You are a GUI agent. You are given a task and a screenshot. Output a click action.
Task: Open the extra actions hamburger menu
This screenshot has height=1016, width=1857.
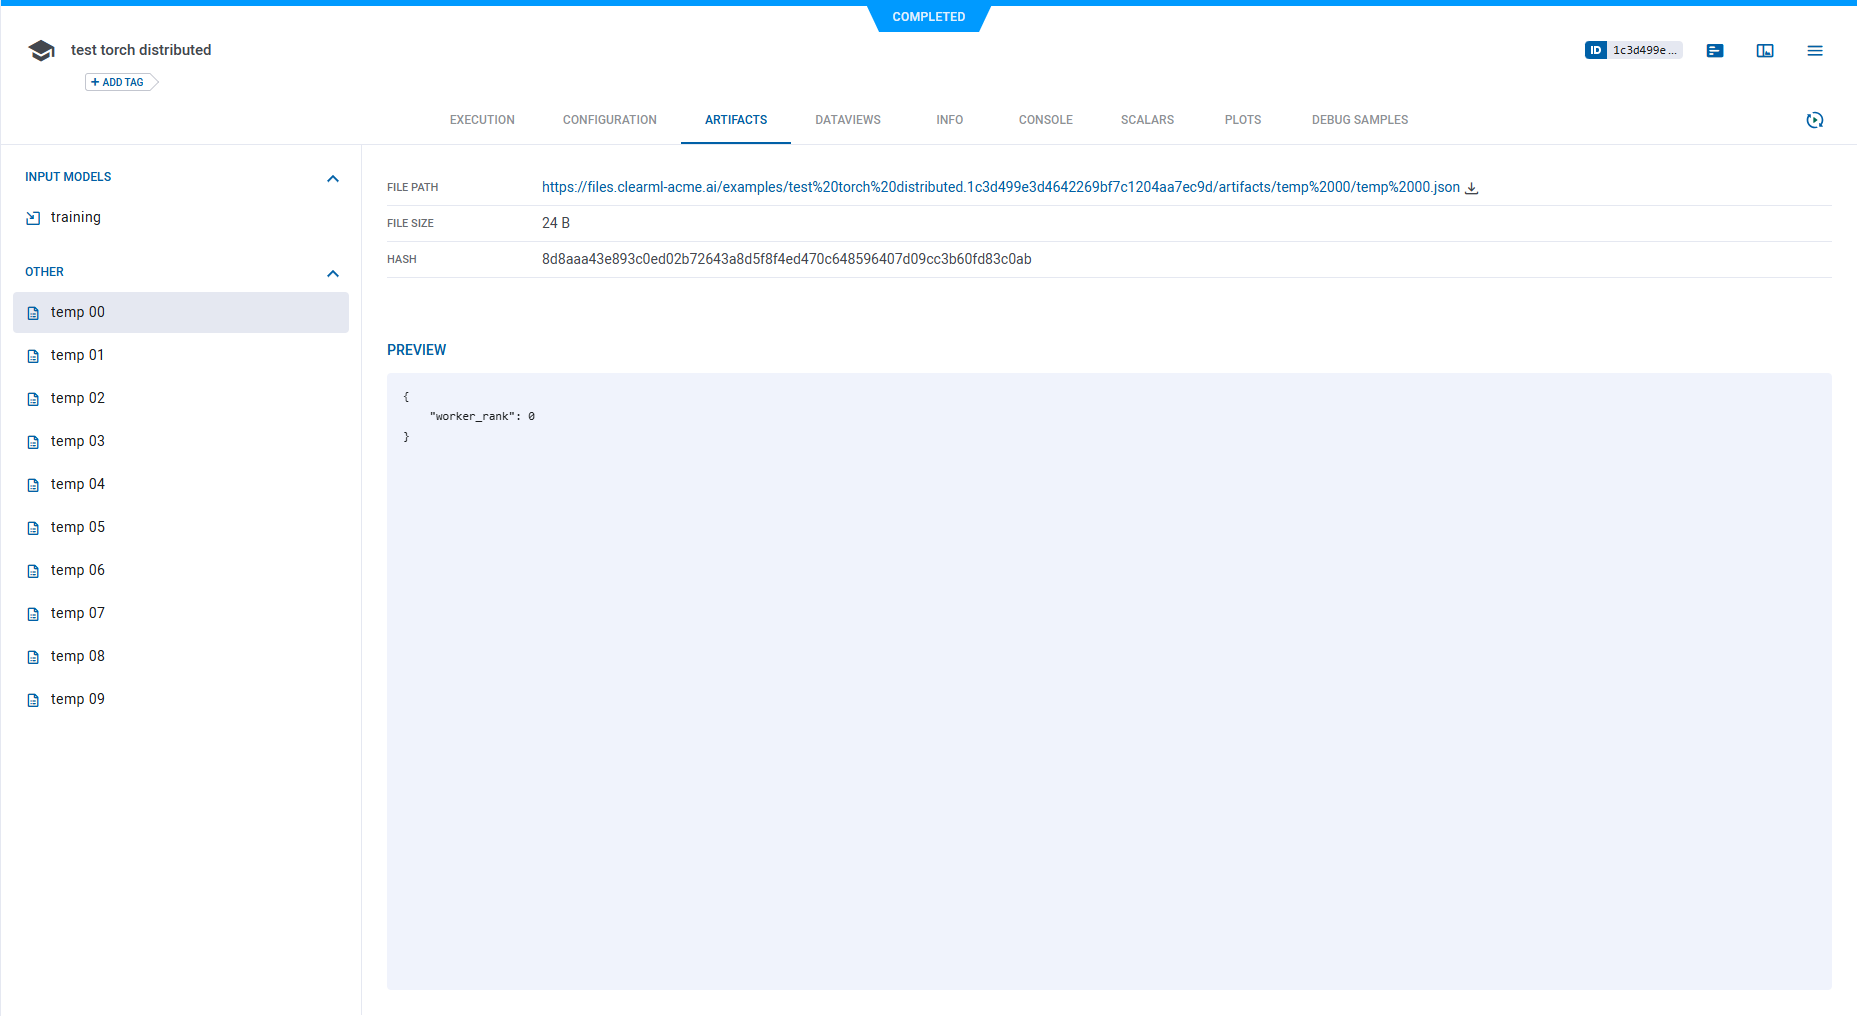tap(1815, 50)
